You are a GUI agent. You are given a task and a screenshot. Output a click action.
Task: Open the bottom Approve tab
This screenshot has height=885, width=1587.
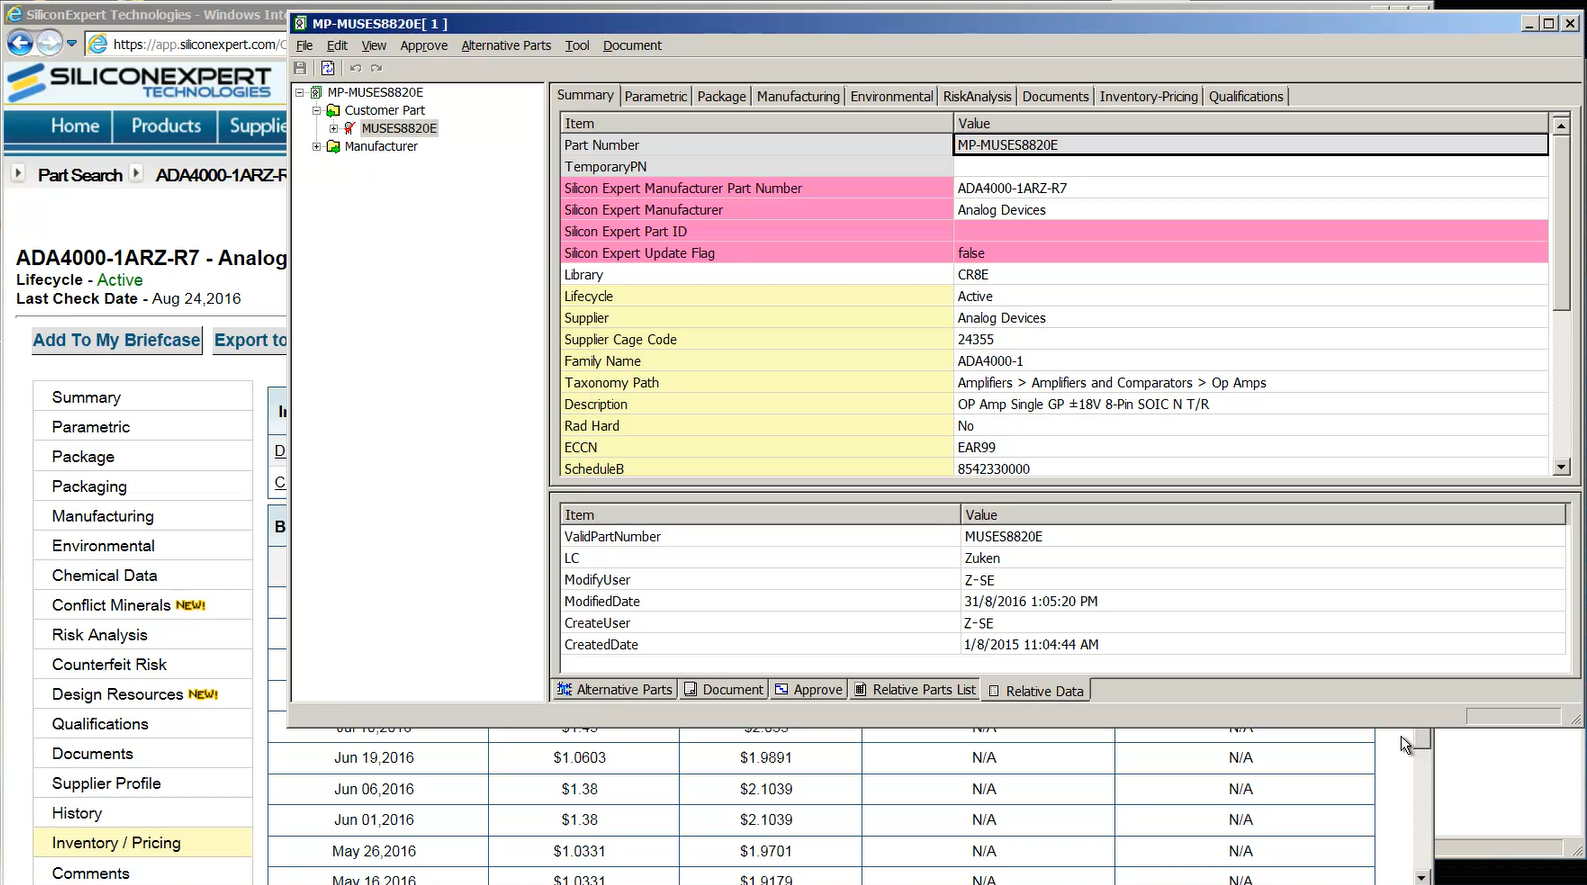point(808,689)
